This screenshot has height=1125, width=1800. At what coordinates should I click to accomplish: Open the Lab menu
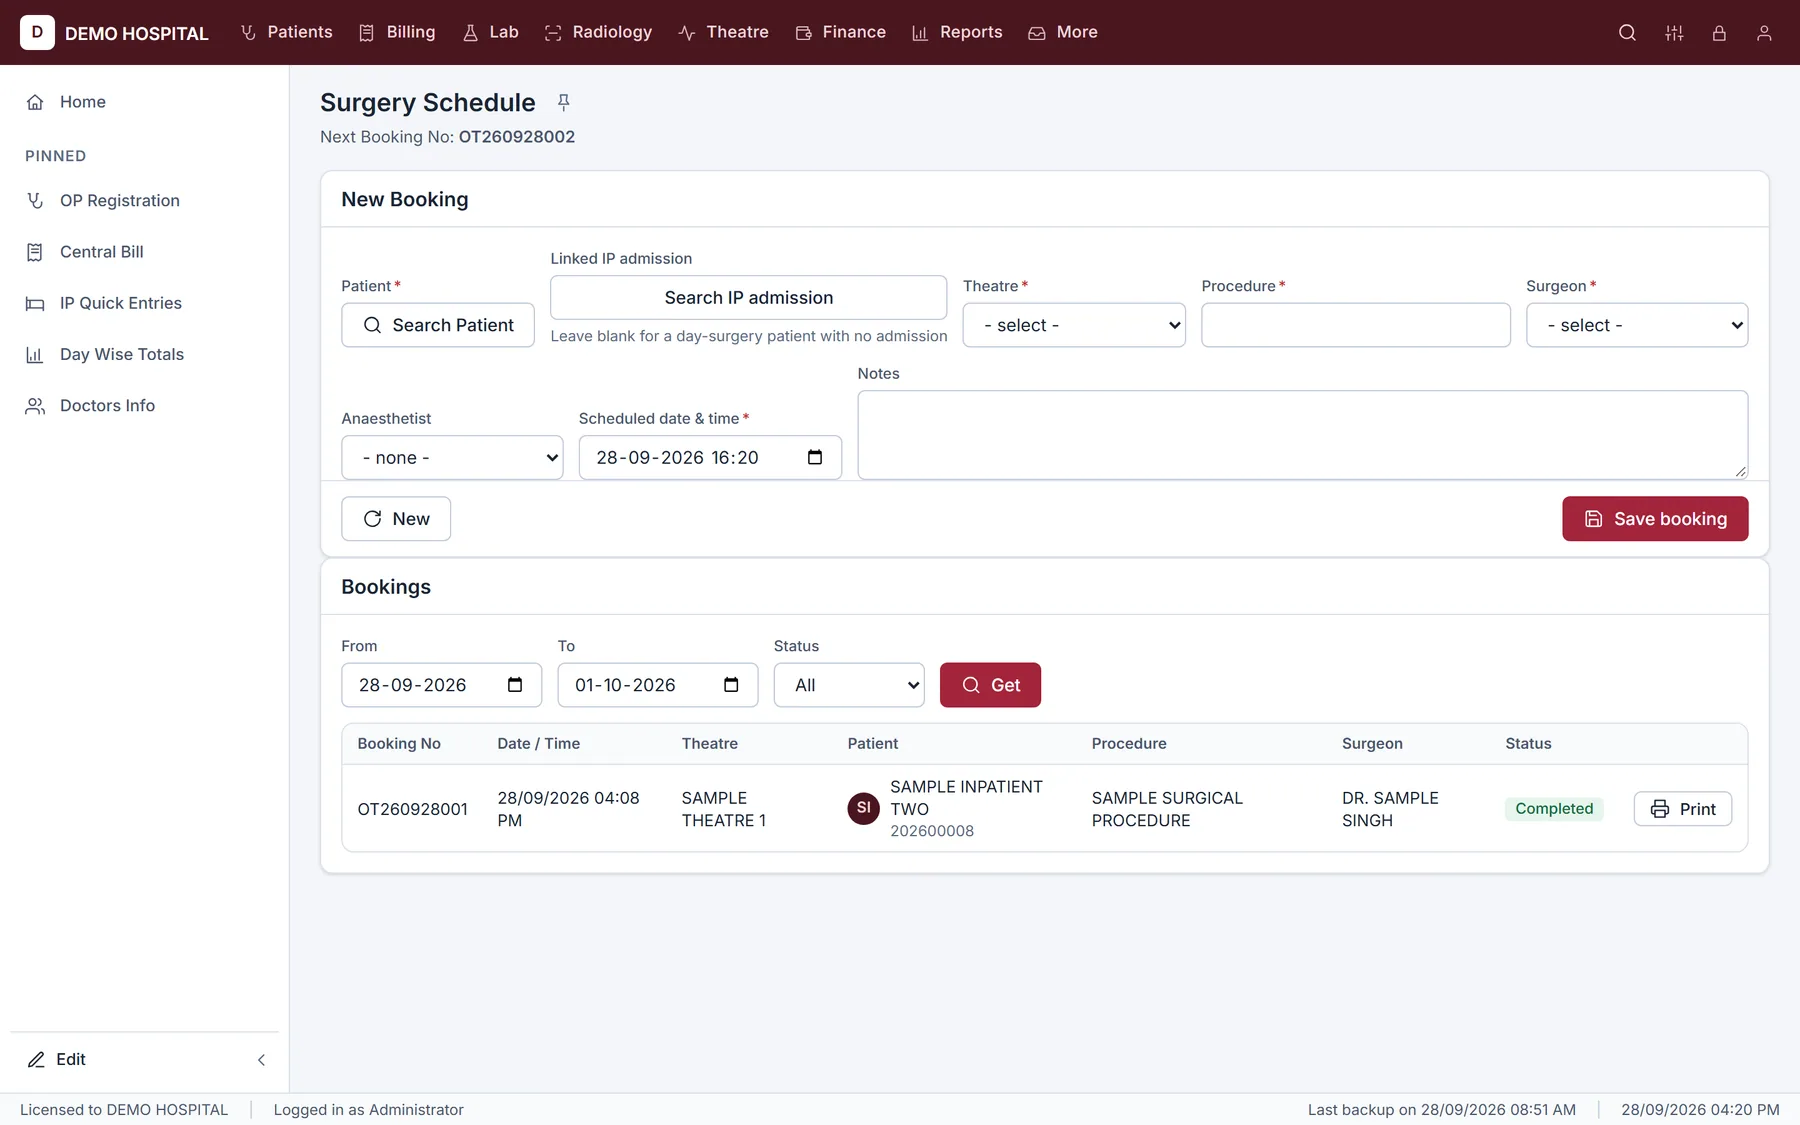(491, 32)
